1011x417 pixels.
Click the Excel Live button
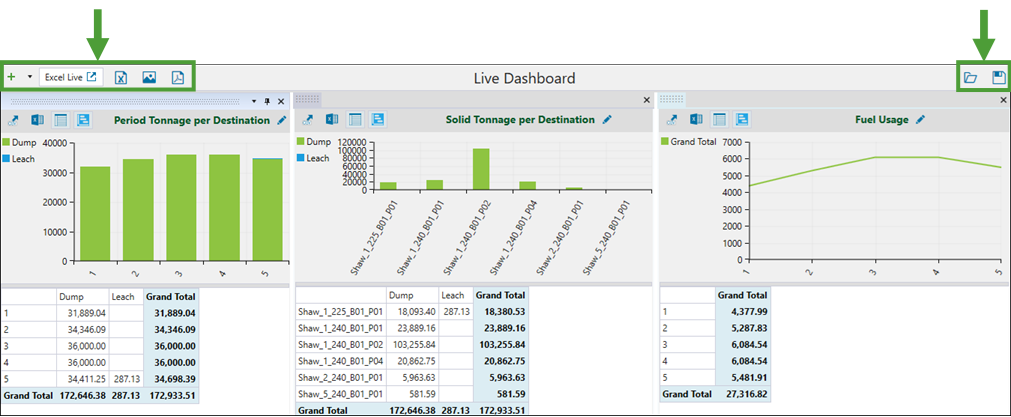[x=72, y=77]
